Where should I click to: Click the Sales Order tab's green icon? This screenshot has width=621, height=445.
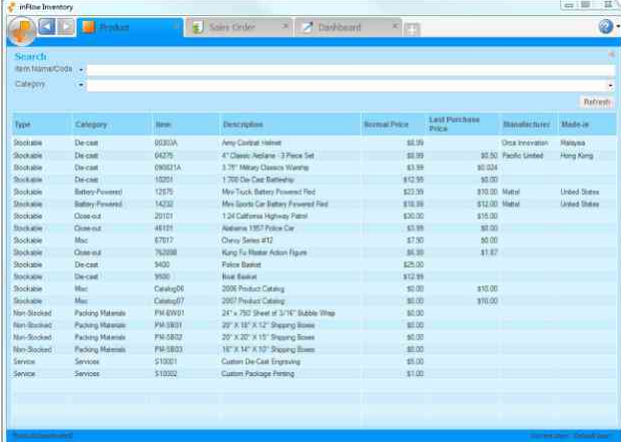(x=197, y=27)
